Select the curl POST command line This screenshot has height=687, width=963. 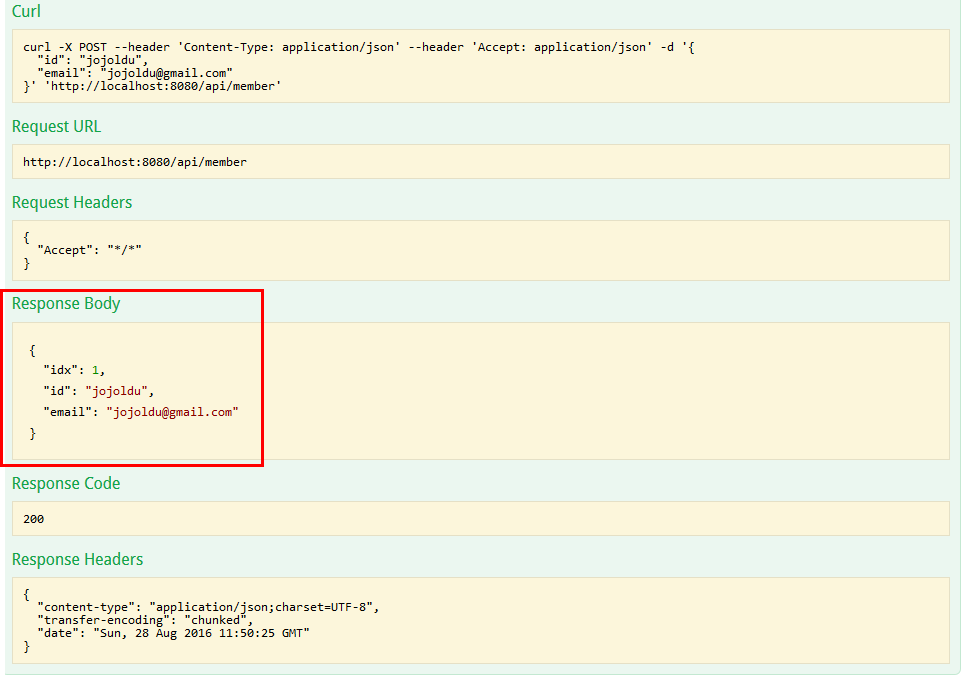pyautogui.click(x=359, y=47)
